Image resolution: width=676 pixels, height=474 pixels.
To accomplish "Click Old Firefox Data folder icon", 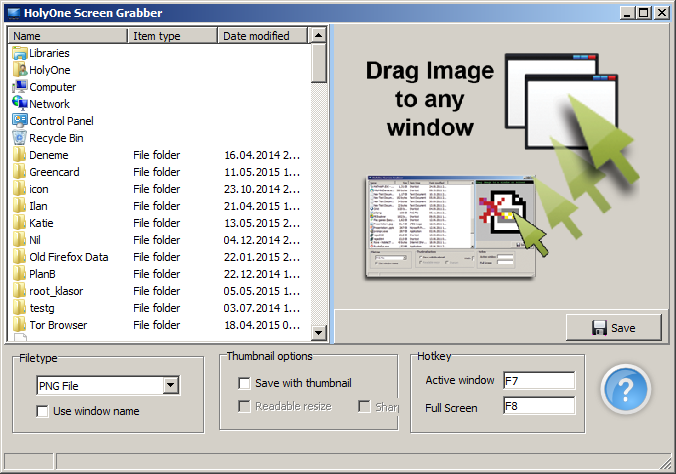I will [x=19, y=257].
